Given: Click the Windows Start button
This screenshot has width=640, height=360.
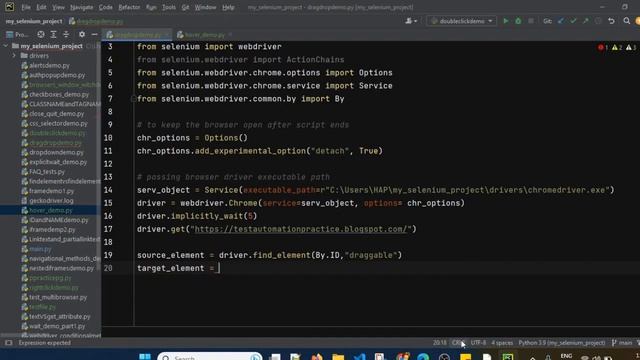Looking at the screenshot, I should click(145, 357).
